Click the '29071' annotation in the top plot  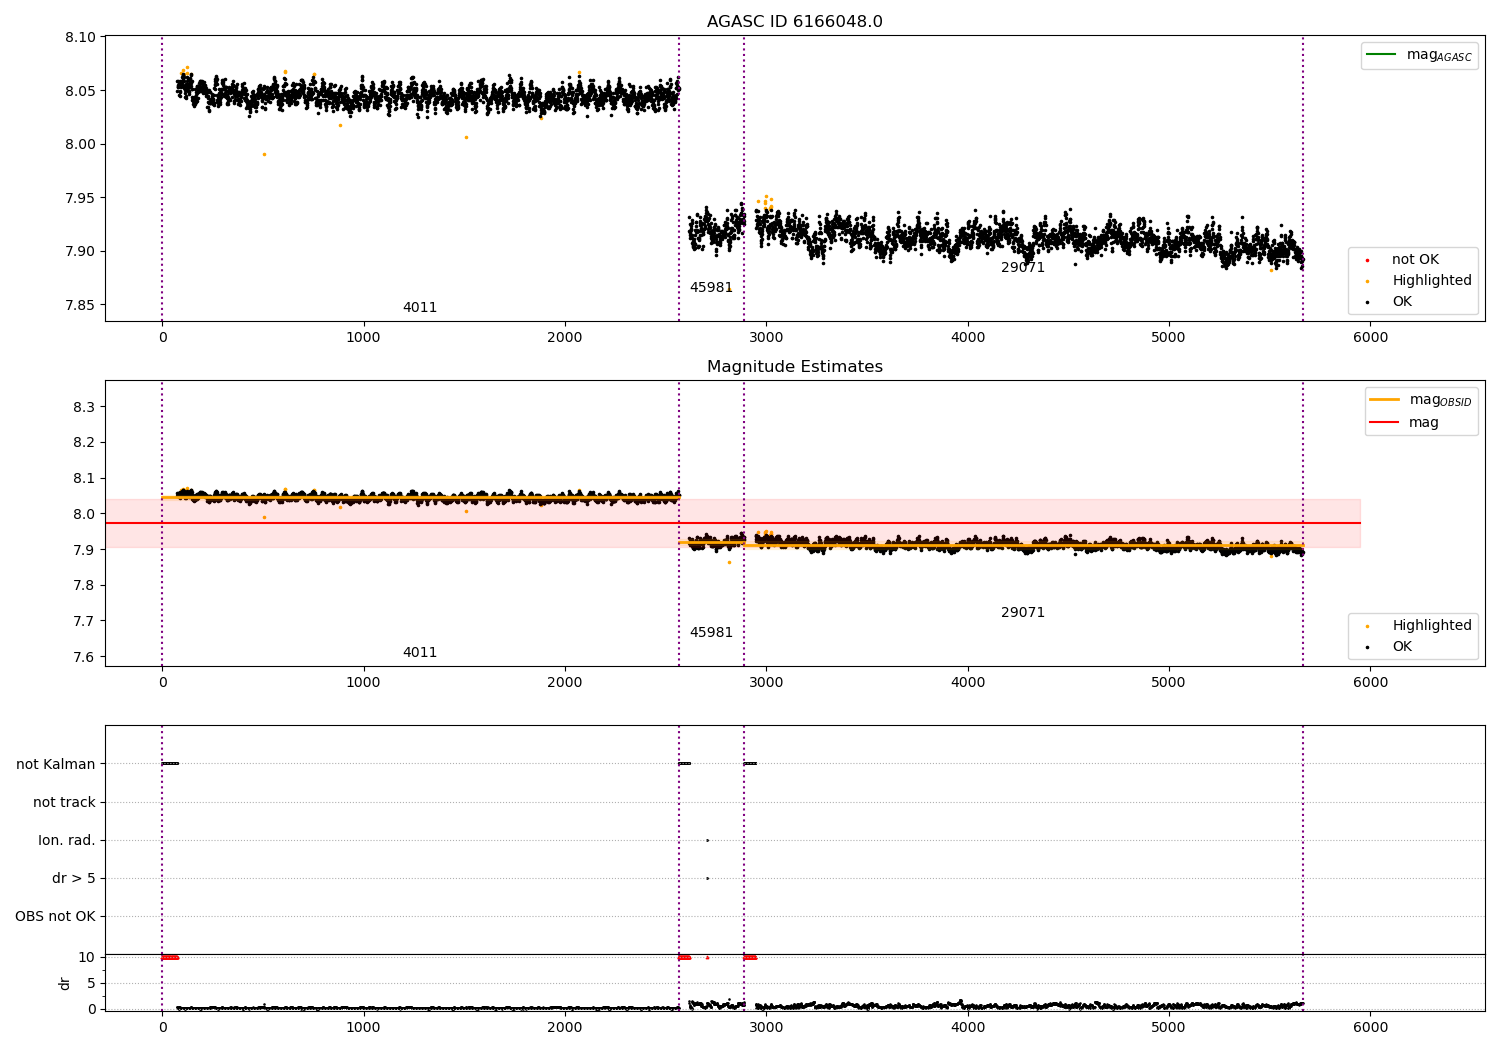pos(1023,268)
